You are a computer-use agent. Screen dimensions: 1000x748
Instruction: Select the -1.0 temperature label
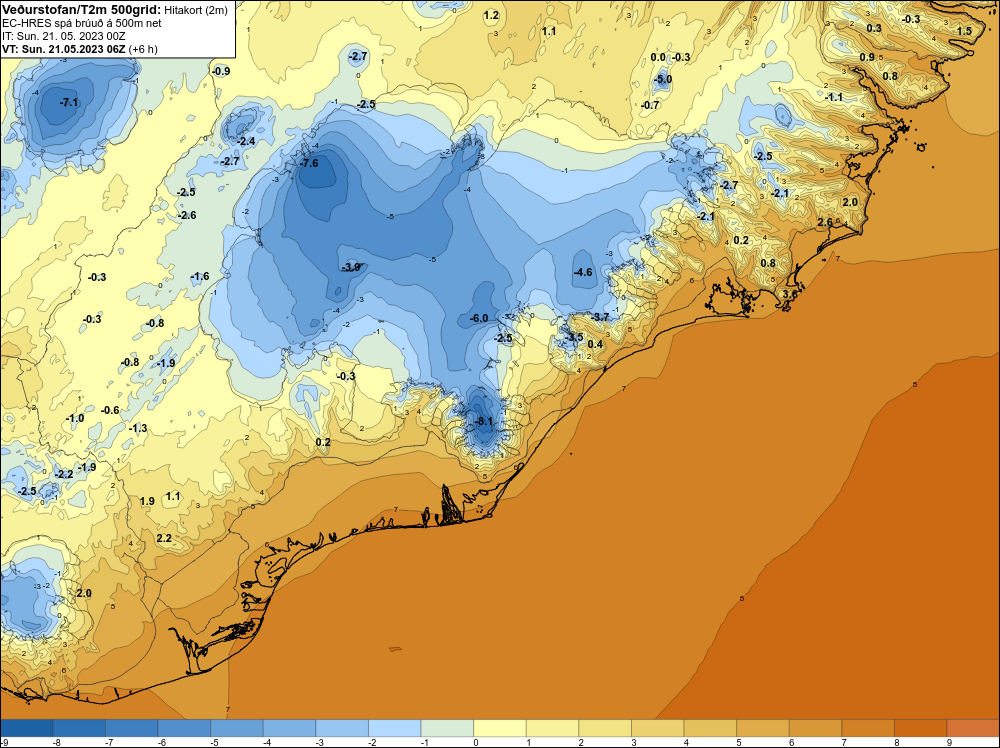point(75,418)
